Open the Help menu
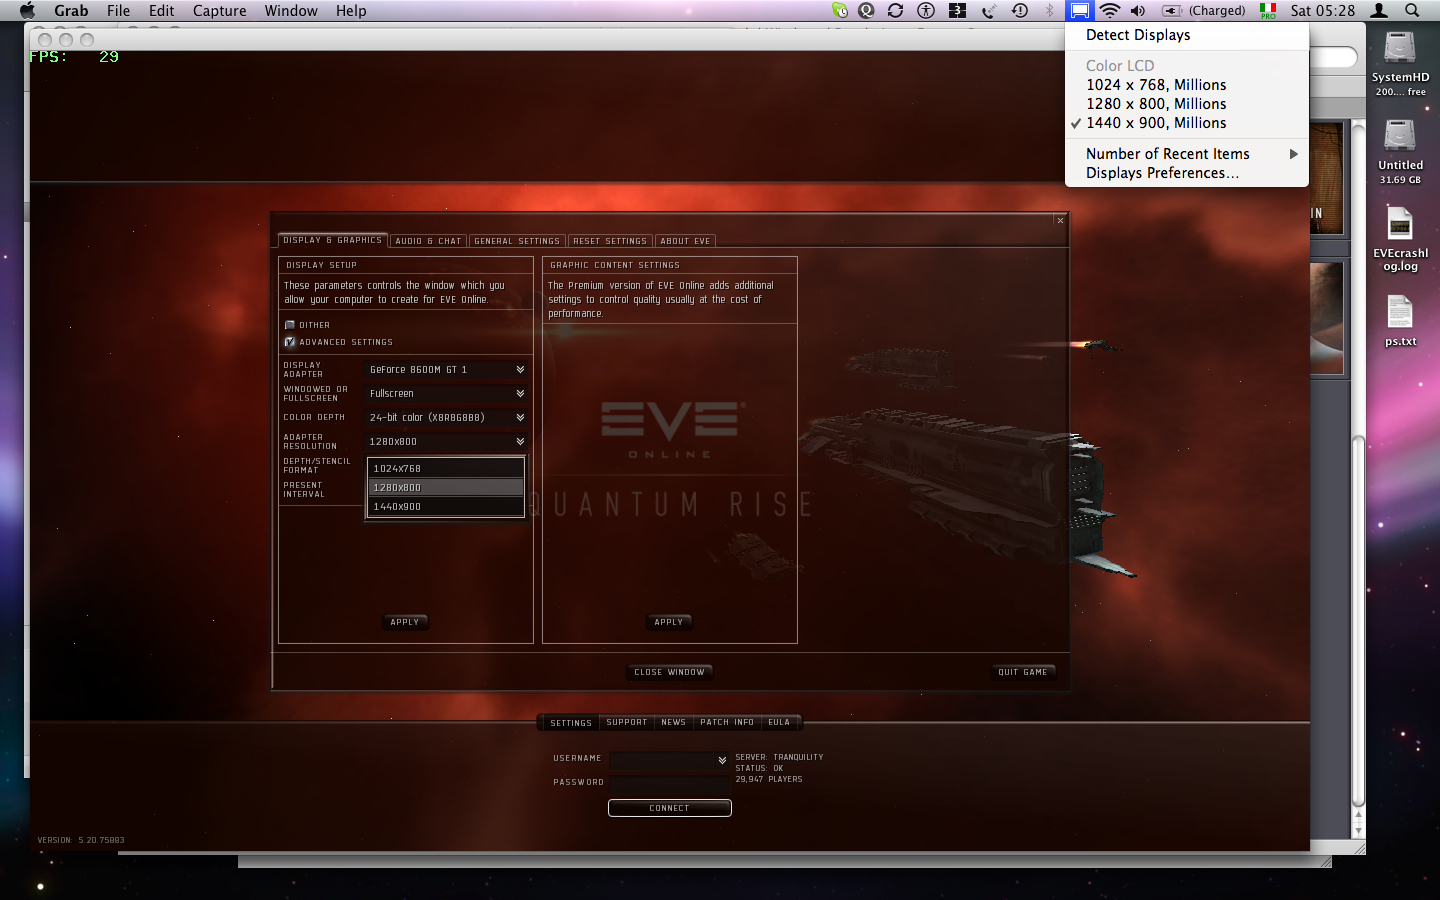Viewport: 1440px width, 900px height. (351, 10)
